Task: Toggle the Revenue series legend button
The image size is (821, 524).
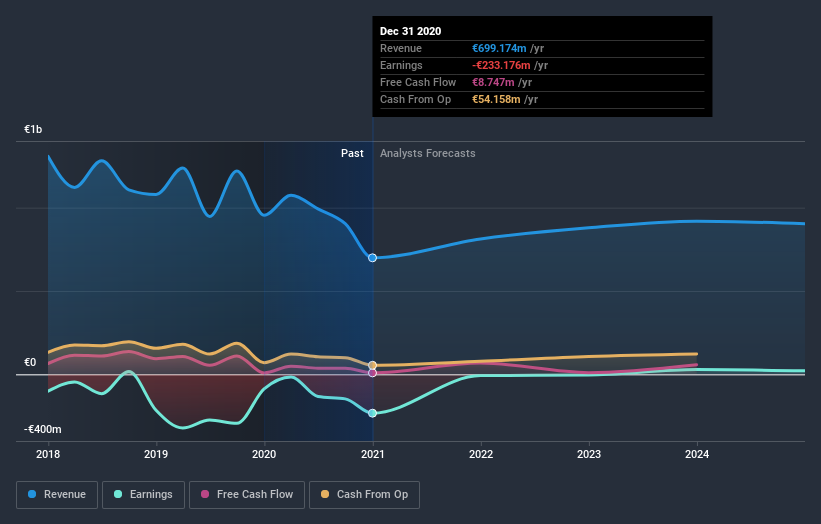Action: click(57, 495)
